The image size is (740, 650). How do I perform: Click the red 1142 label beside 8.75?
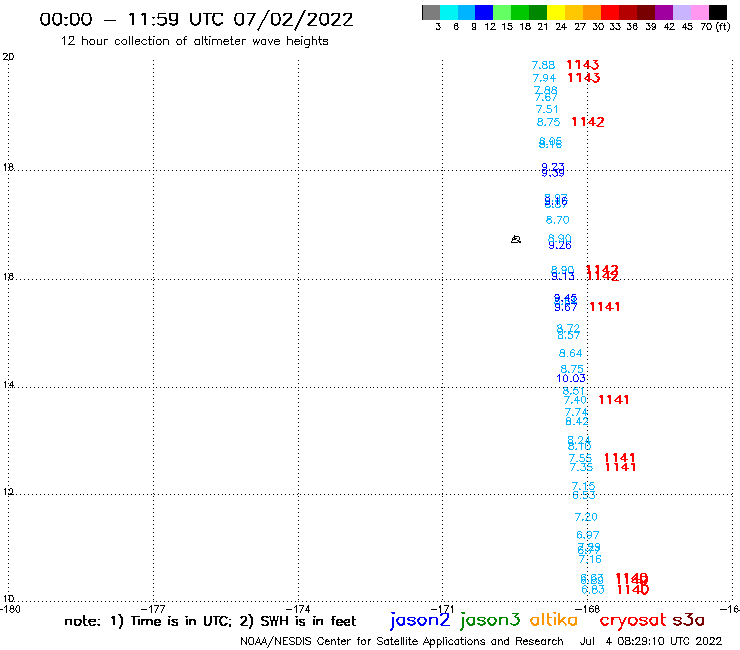[588, 122]
